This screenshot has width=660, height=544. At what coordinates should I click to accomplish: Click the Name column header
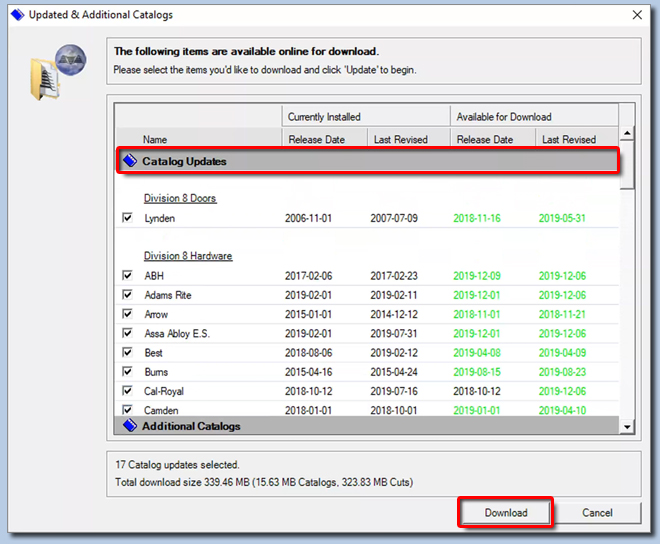coord(155,140)
